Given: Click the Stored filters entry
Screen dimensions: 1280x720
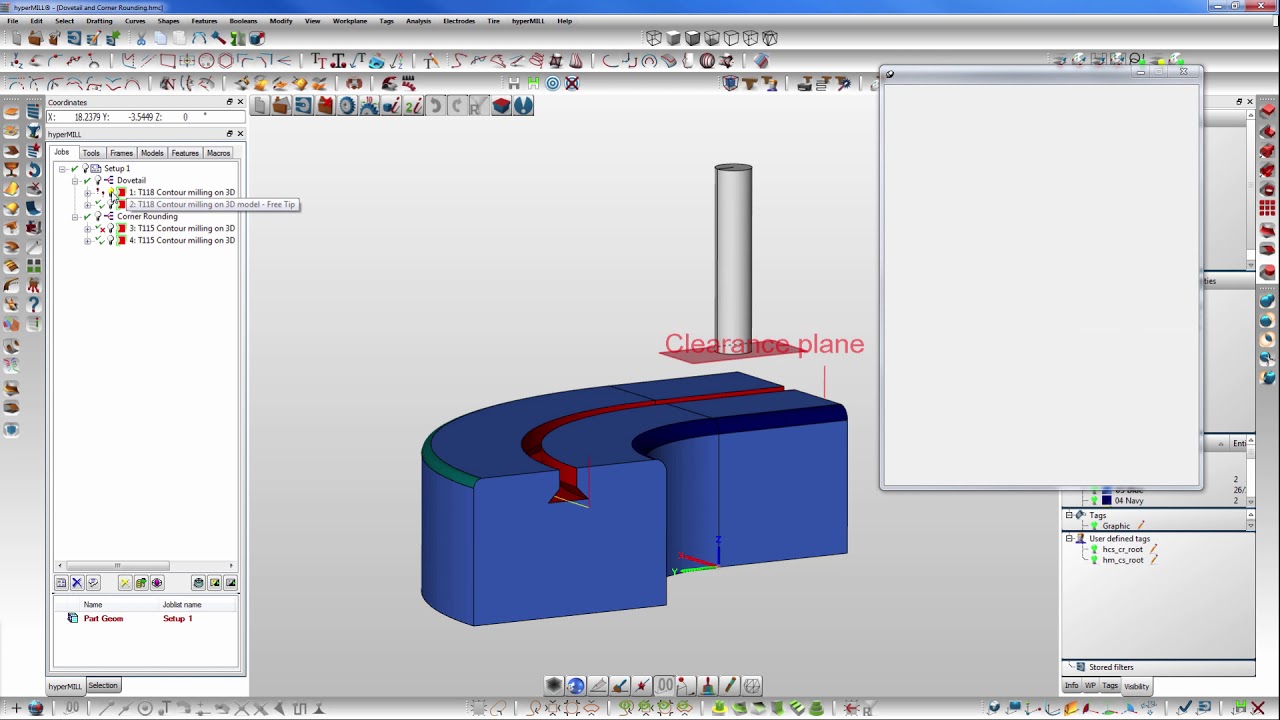Looking at the screenshot, I should click(x=1111, y=667).
